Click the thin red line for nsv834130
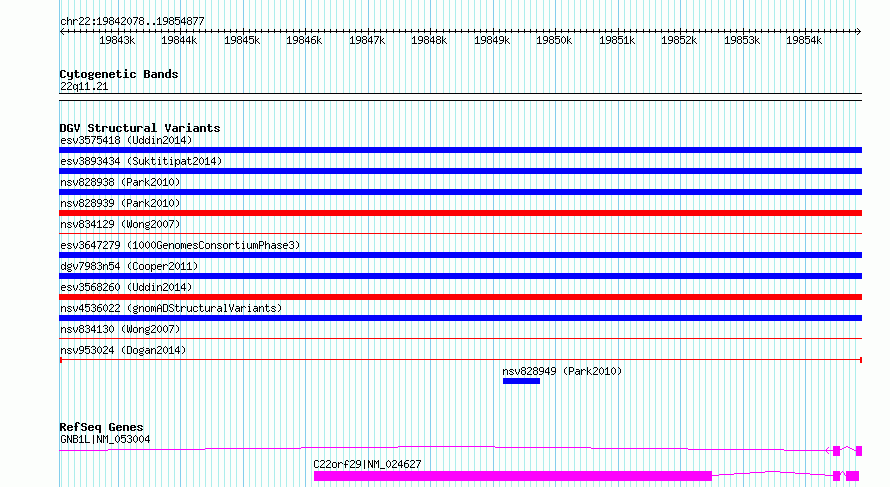The width and height of the screenshot is (890, 487). [x=460, y=338]
